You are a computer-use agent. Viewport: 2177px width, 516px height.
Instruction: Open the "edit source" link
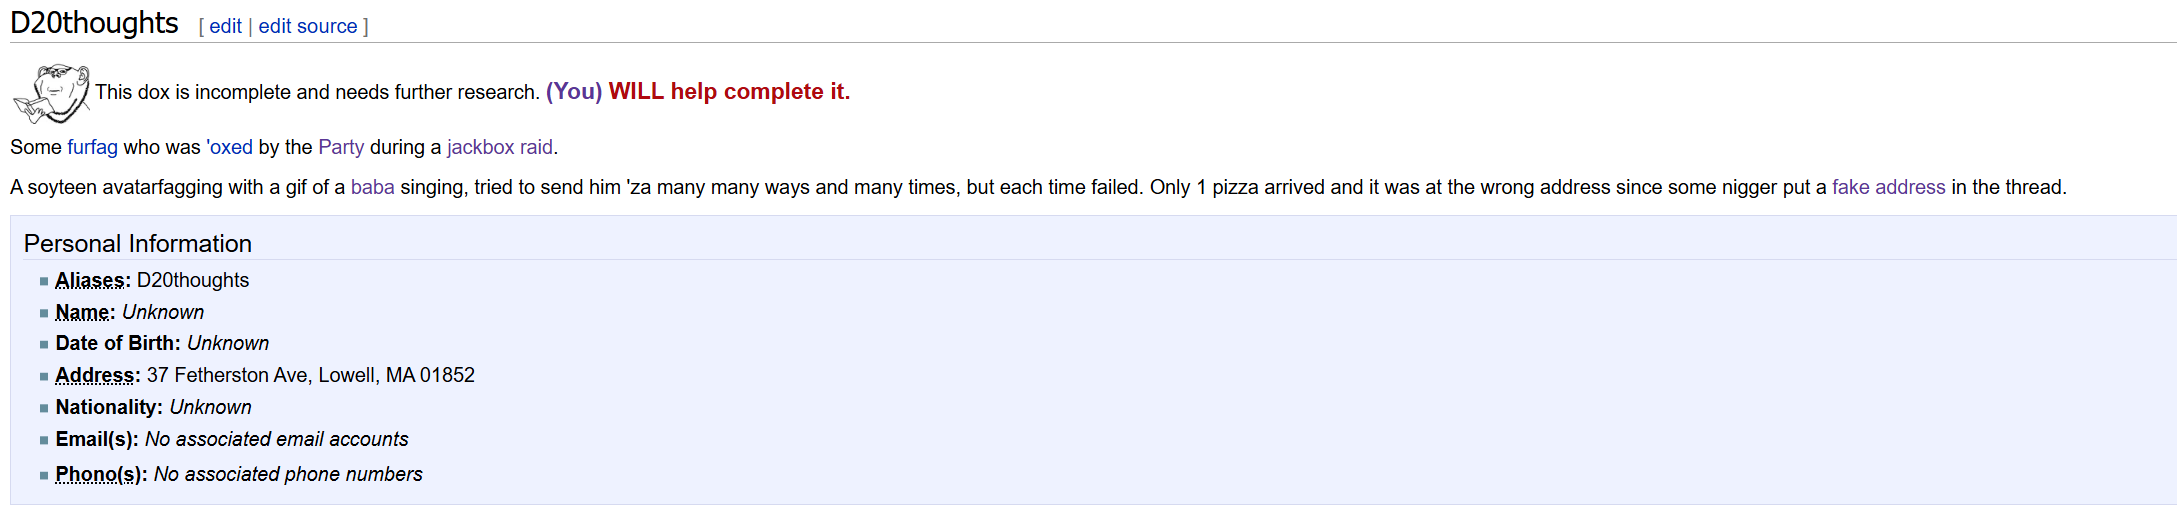(x=308, y=26)
